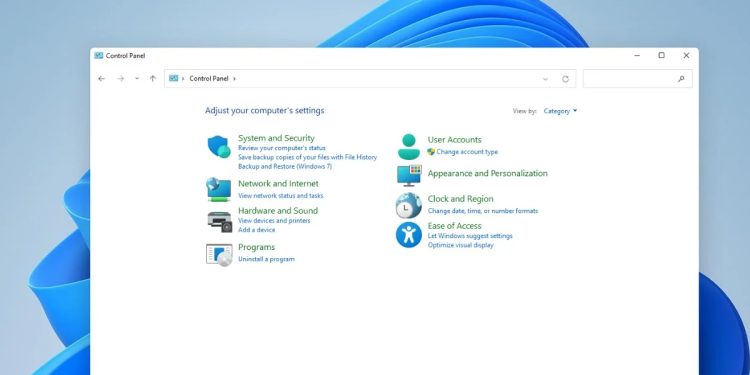This screenshot has height=375, width=750.
Task: Open User Accounts heading
Action: point(454,140)
